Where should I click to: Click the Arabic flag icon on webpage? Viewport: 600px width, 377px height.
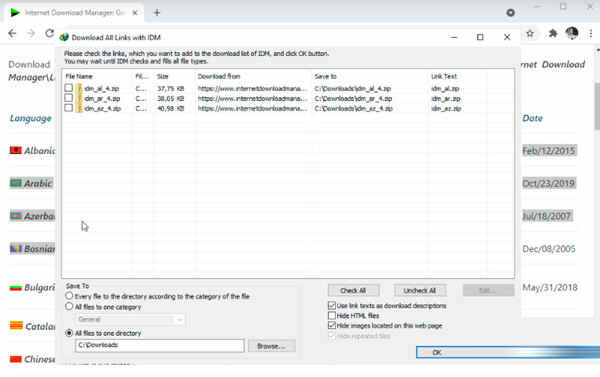tap(15, 183)
